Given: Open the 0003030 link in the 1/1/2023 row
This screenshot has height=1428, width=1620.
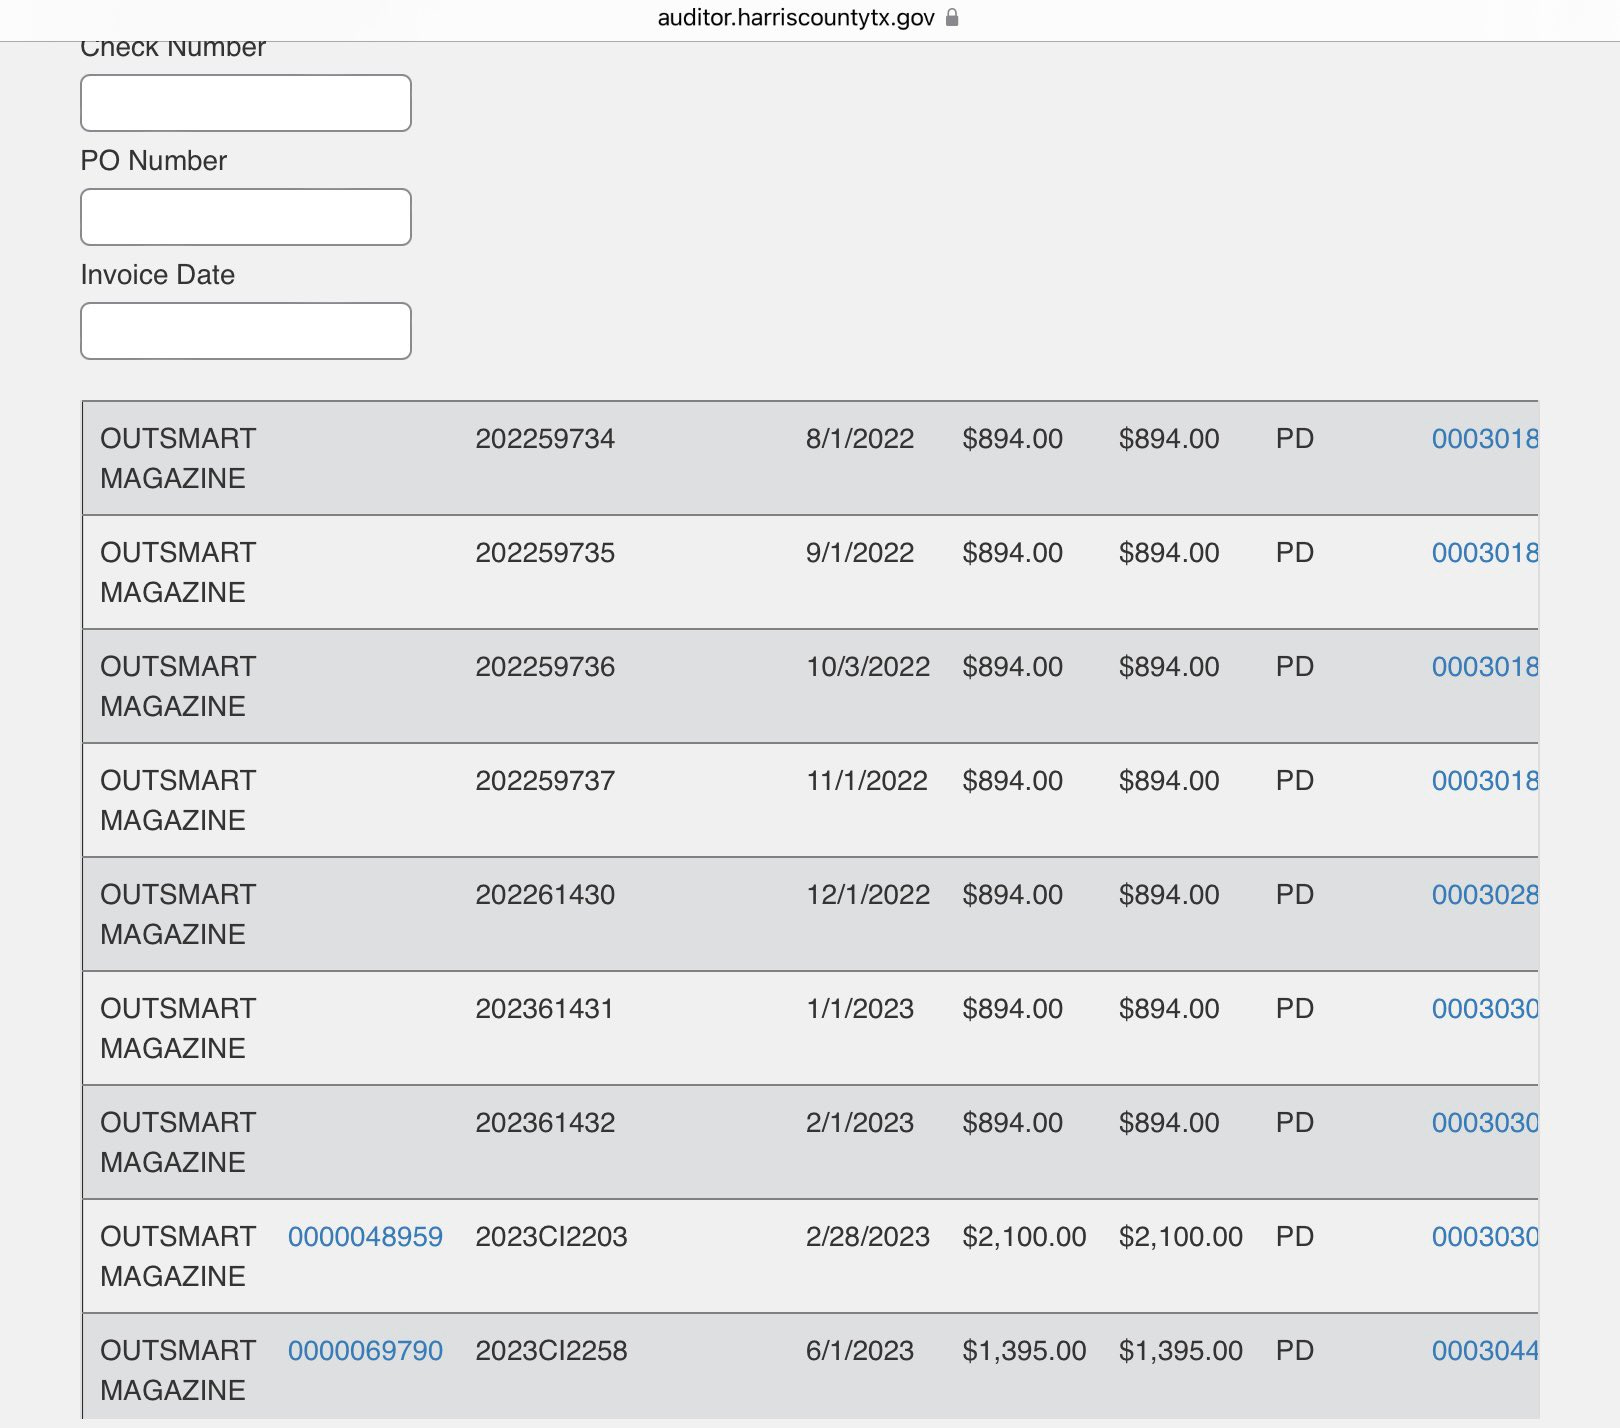Looking at the screenshot, I should [1485, 1009].
